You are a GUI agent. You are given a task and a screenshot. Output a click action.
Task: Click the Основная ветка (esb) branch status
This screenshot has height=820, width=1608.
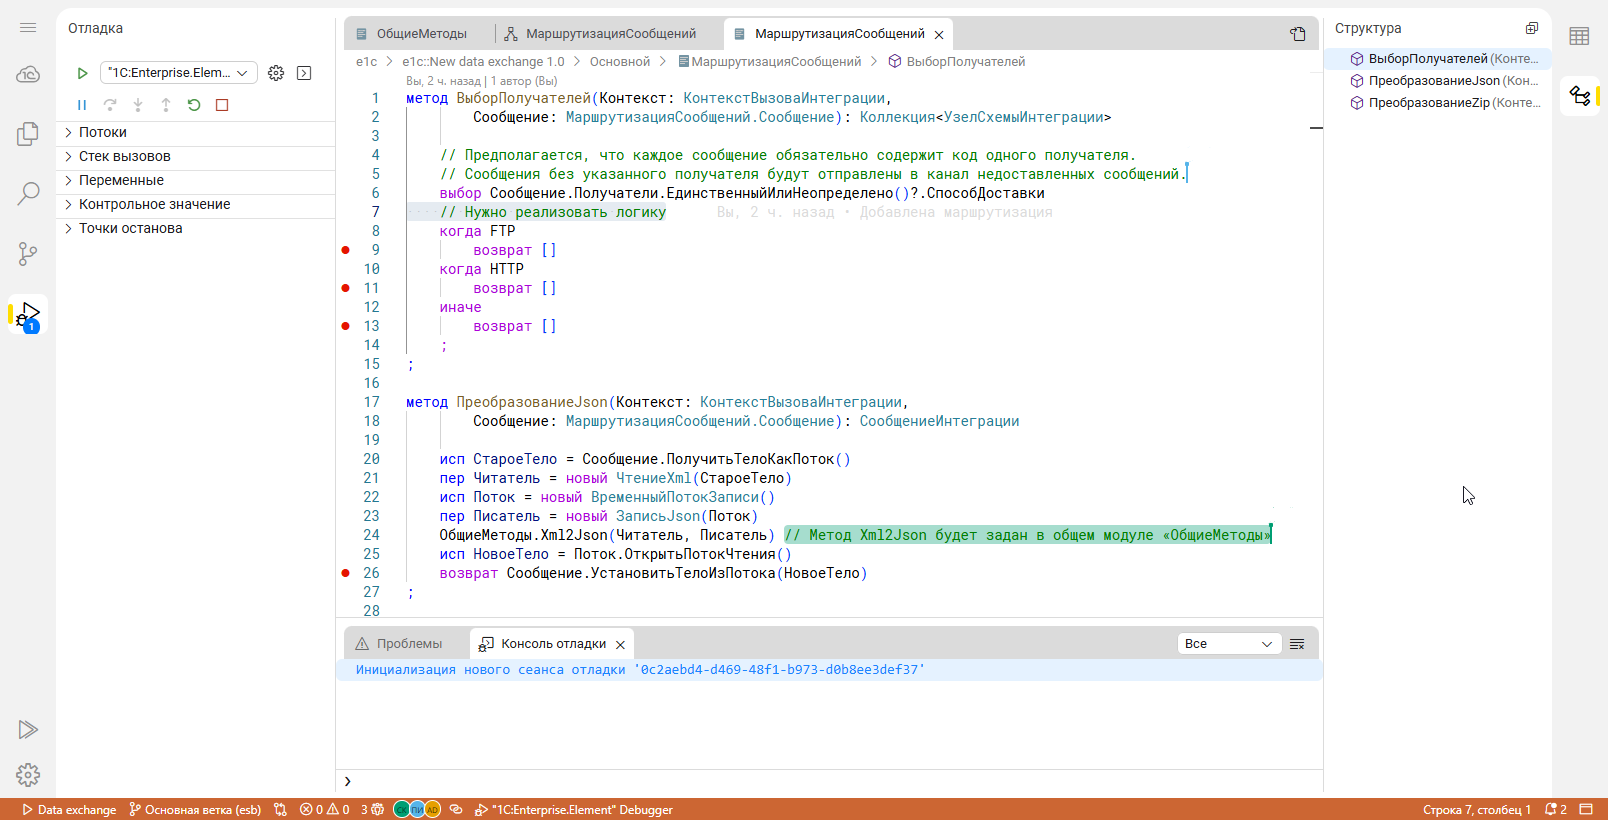point(195,810)
